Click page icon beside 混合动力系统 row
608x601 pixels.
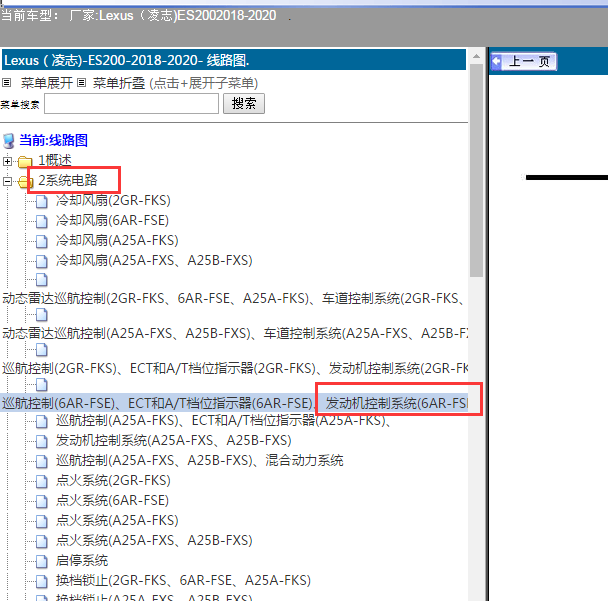pyautogui.click(x=41, y=461)
